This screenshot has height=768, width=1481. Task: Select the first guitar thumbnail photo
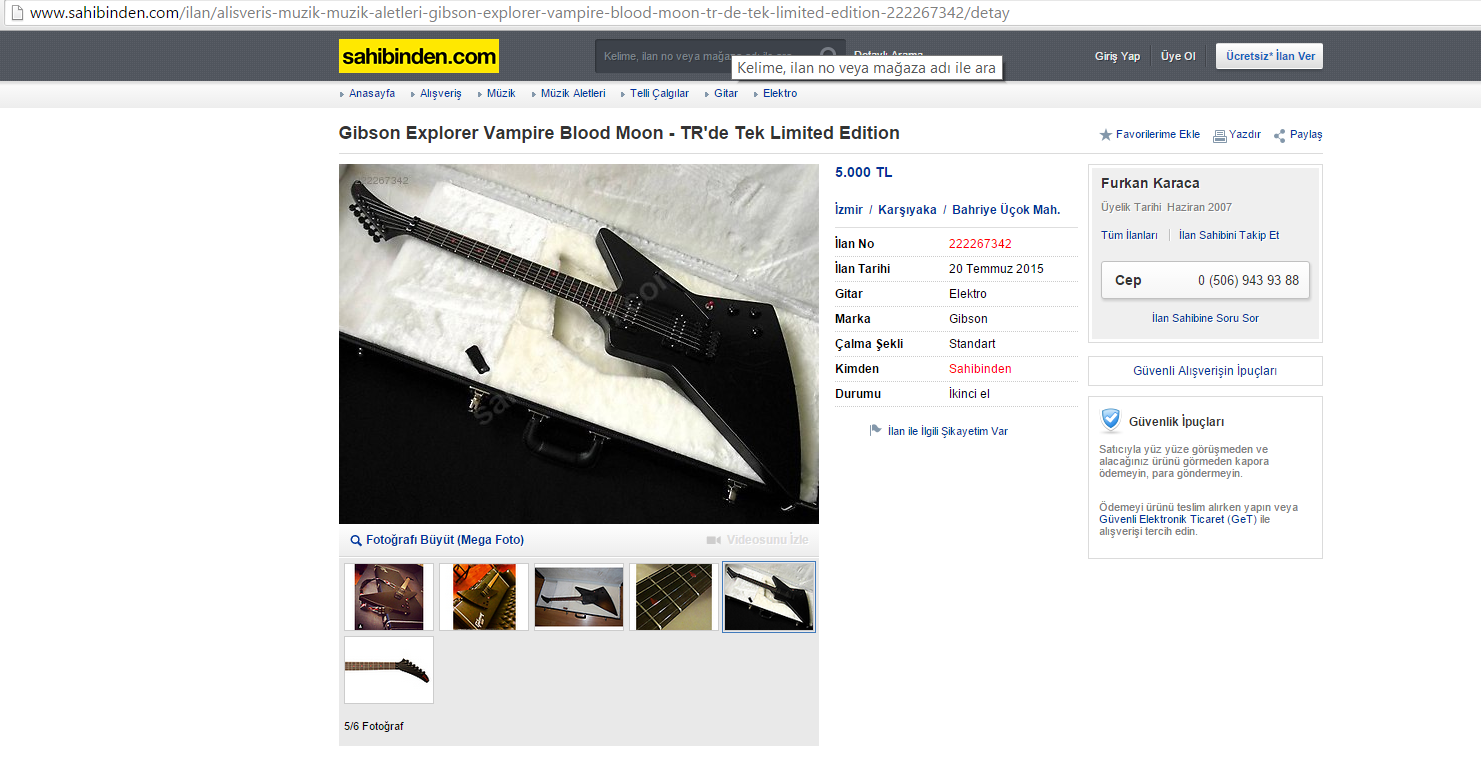coord(389,597)
